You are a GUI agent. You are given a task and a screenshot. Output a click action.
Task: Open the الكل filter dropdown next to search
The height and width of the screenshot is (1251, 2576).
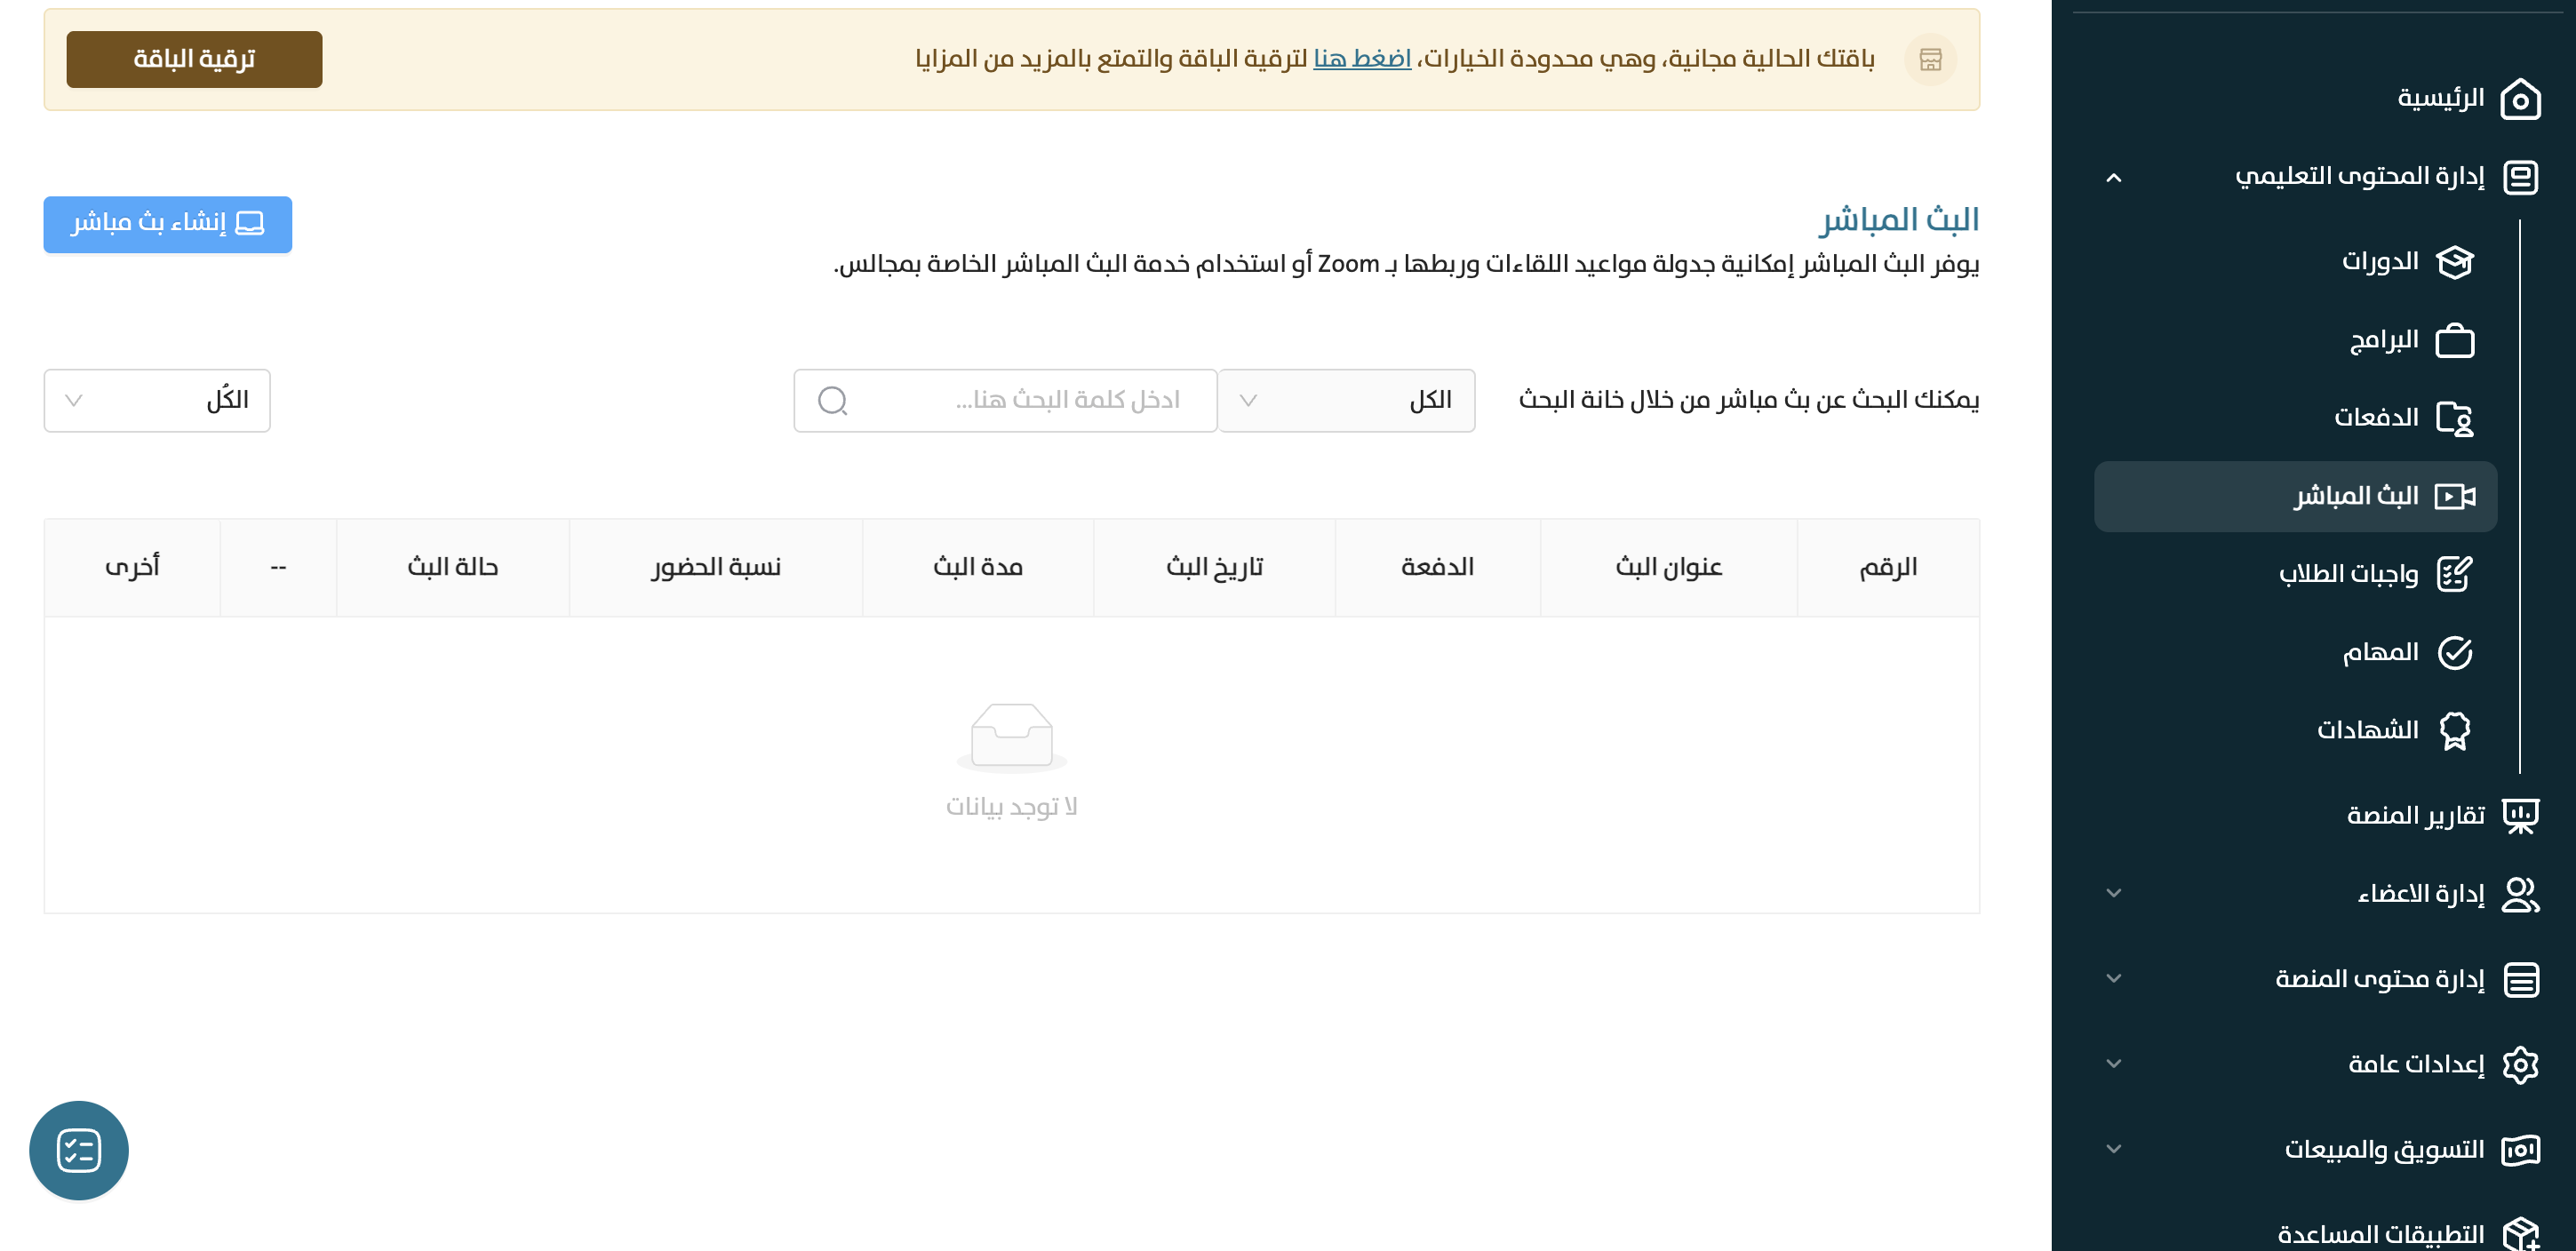tap(1345, 401)
